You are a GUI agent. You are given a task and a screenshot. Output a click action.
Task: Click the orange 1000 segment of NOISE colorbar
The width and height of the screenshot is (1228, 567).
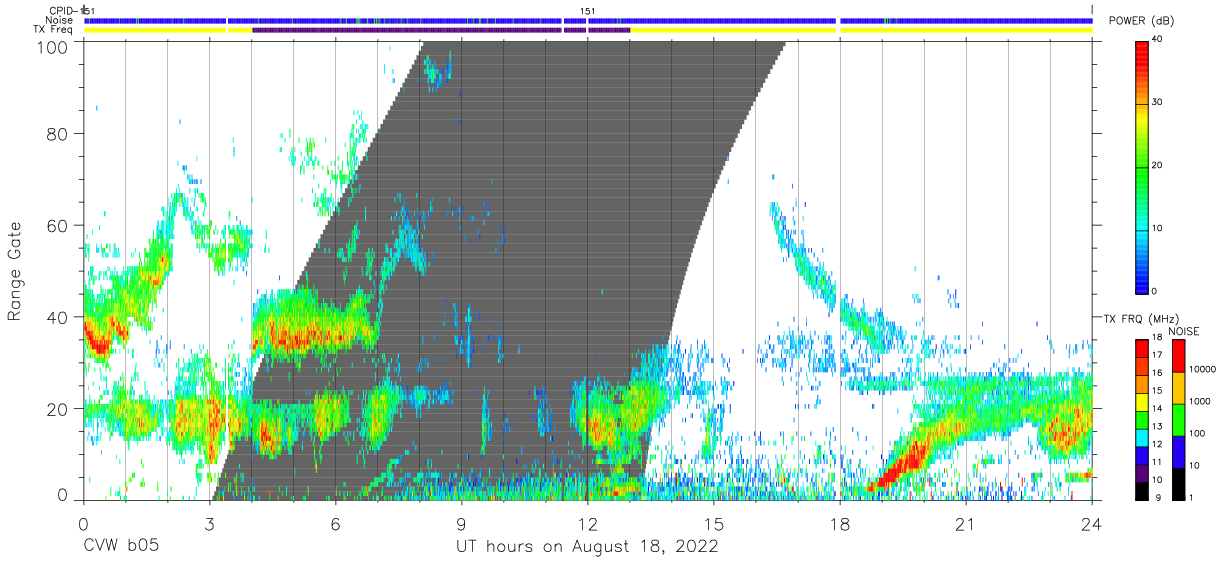(1178, 387)
